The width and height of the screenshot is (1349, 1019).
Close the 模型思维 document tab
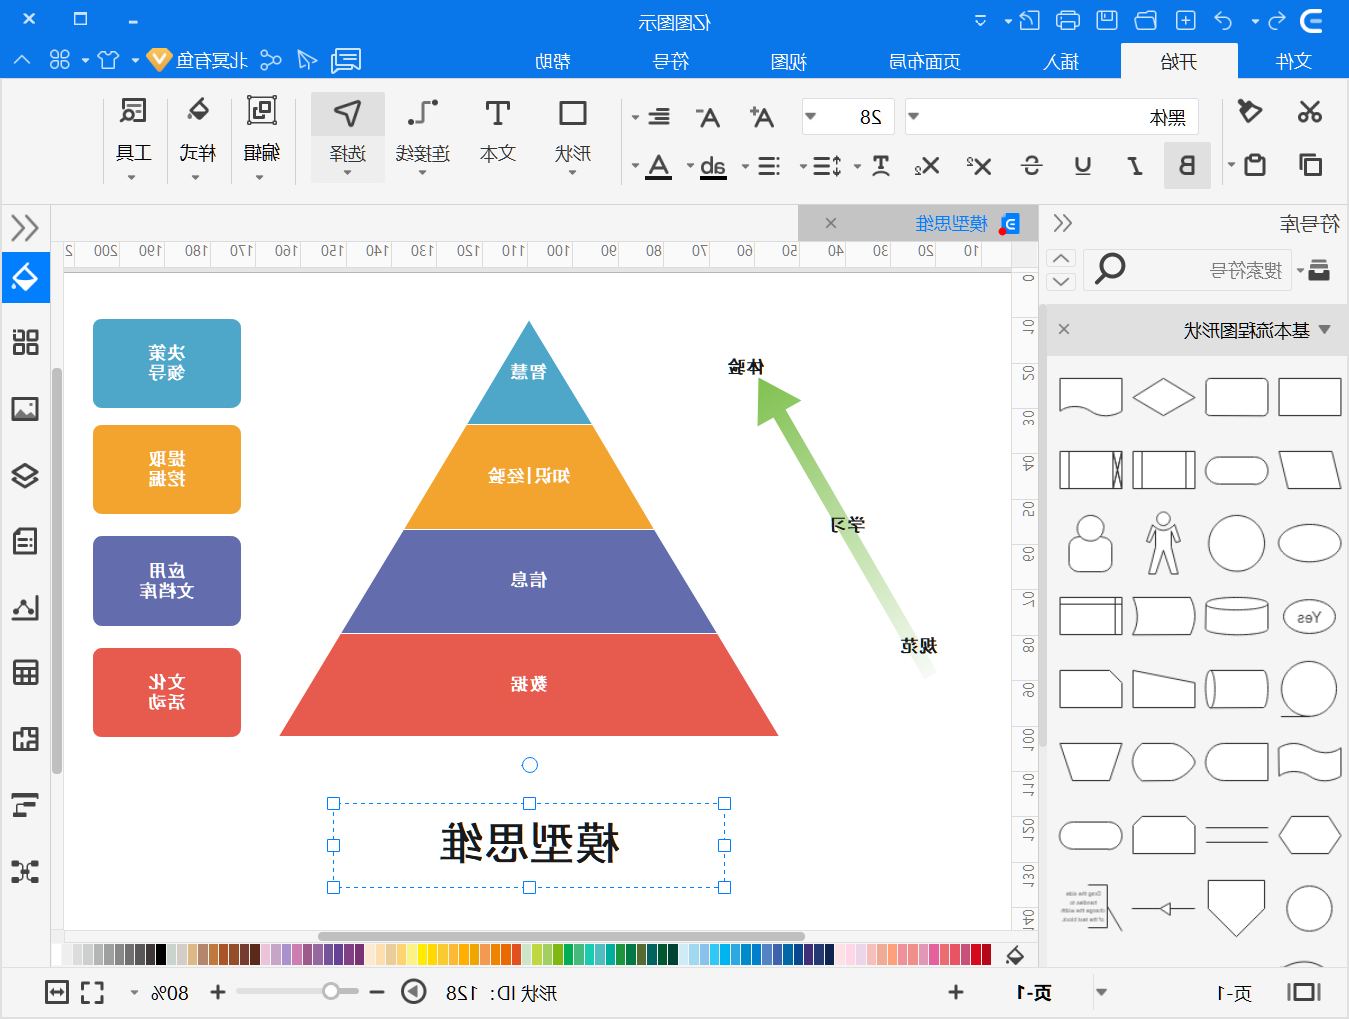[830, 223]
